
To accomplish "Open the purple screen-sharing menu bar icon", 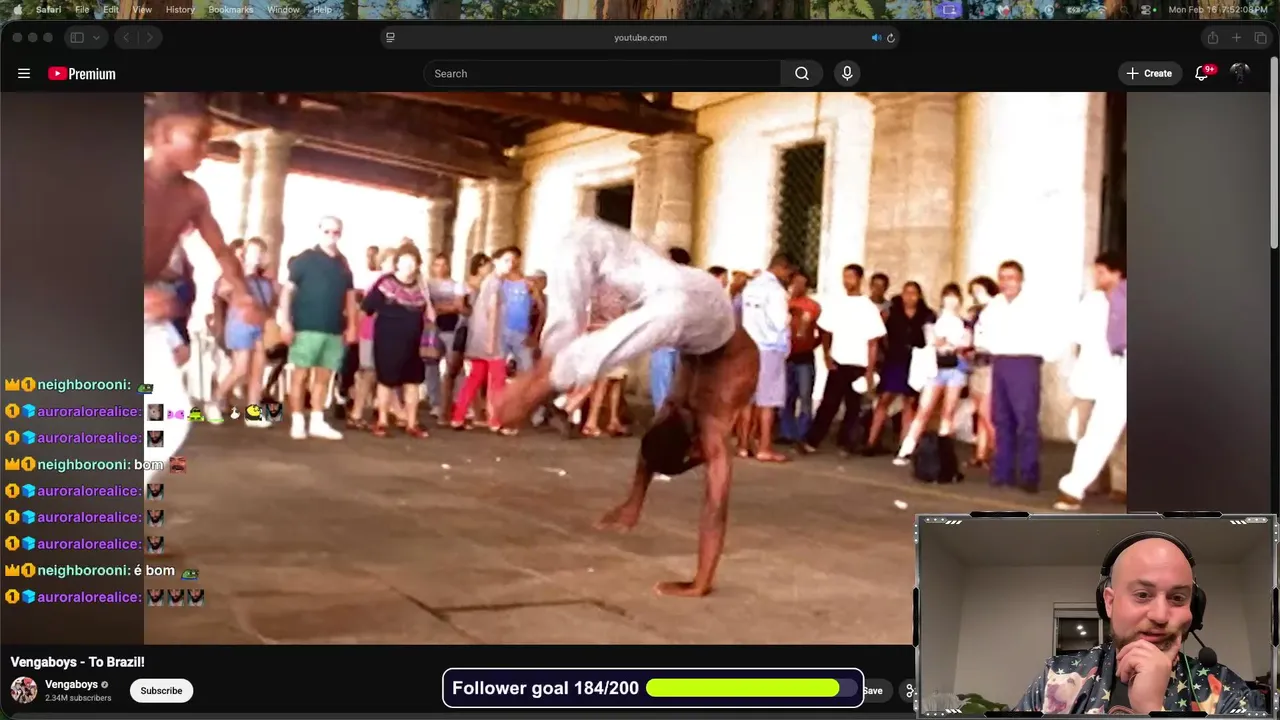I will 949,9.
